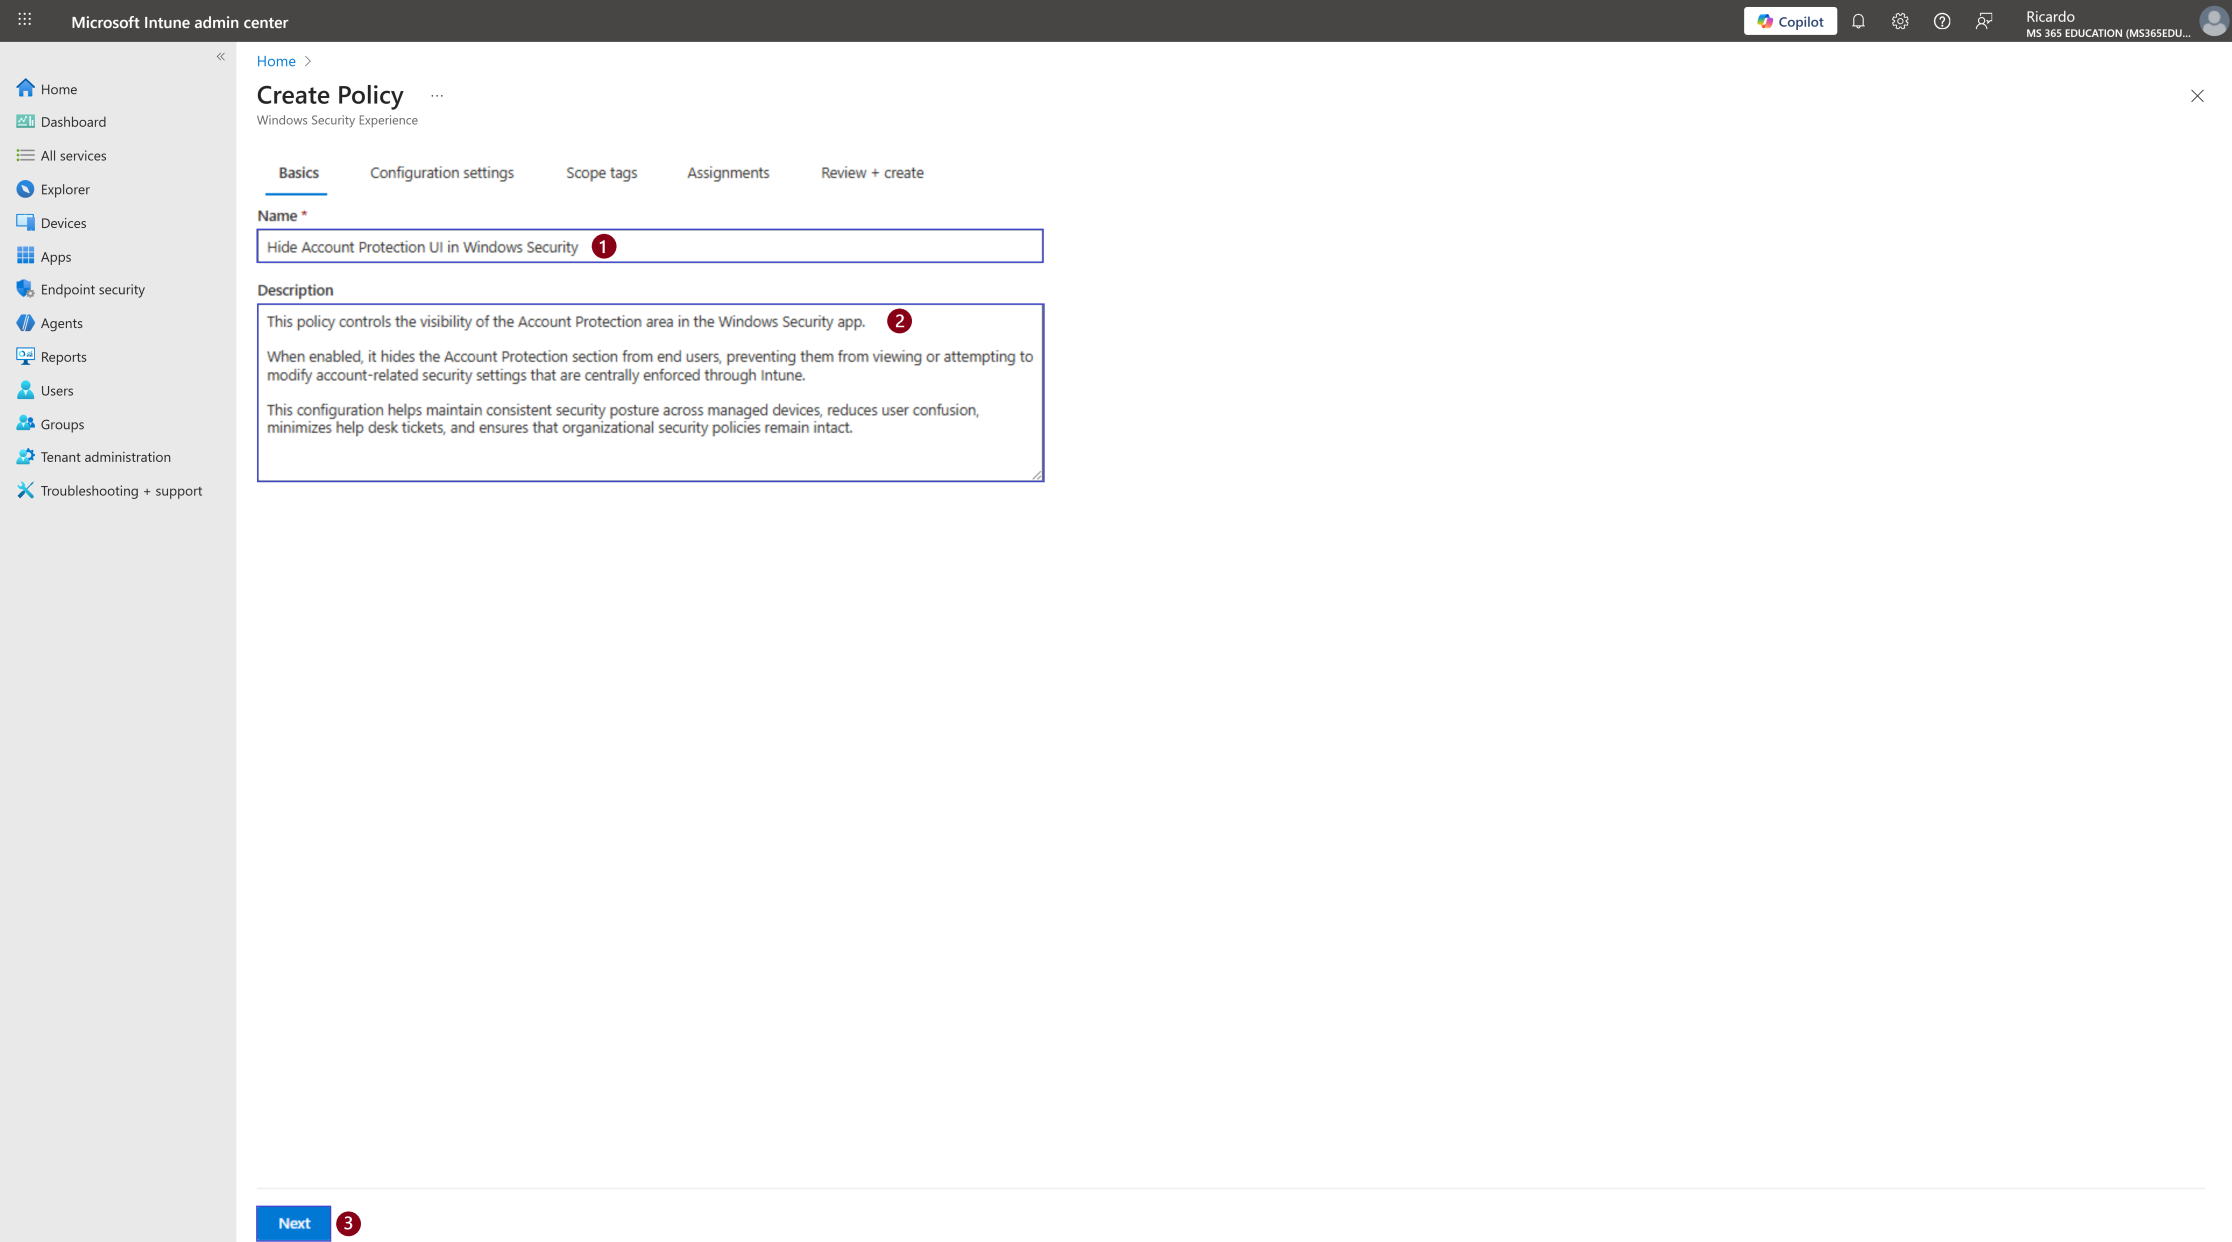Viewport: 2232px width, 1242px height.
Task: Click the Next button
Action: (x=294, y=1223)
